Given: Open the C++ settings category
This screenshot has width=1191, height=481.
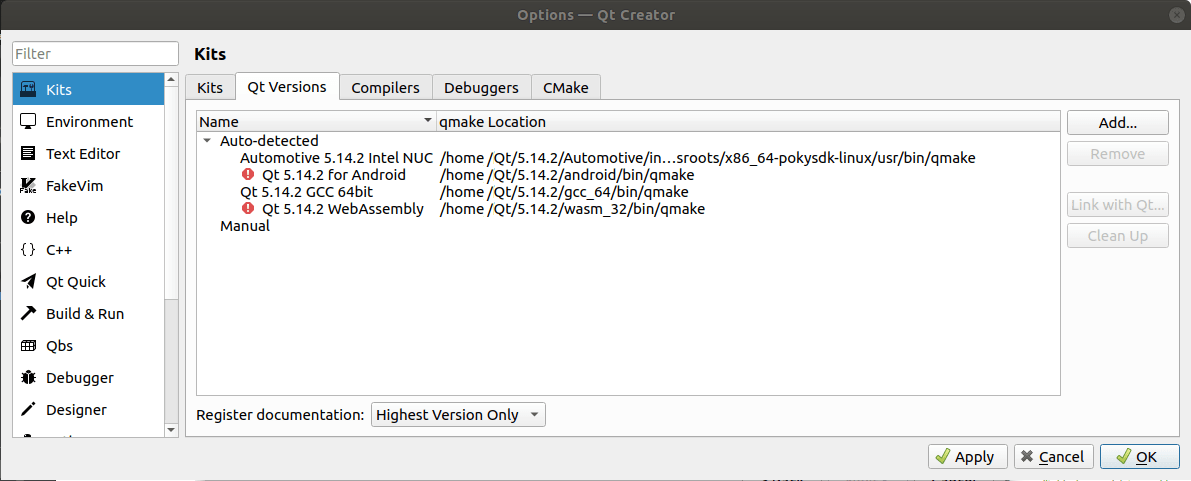Looking at the screenshot, I should click(x=58, y=250).
